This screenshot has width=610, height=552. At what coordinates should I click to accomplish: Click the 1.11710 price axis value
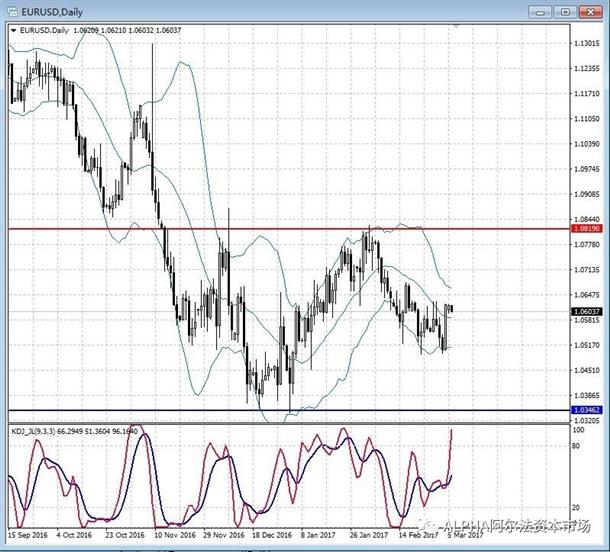587,94
